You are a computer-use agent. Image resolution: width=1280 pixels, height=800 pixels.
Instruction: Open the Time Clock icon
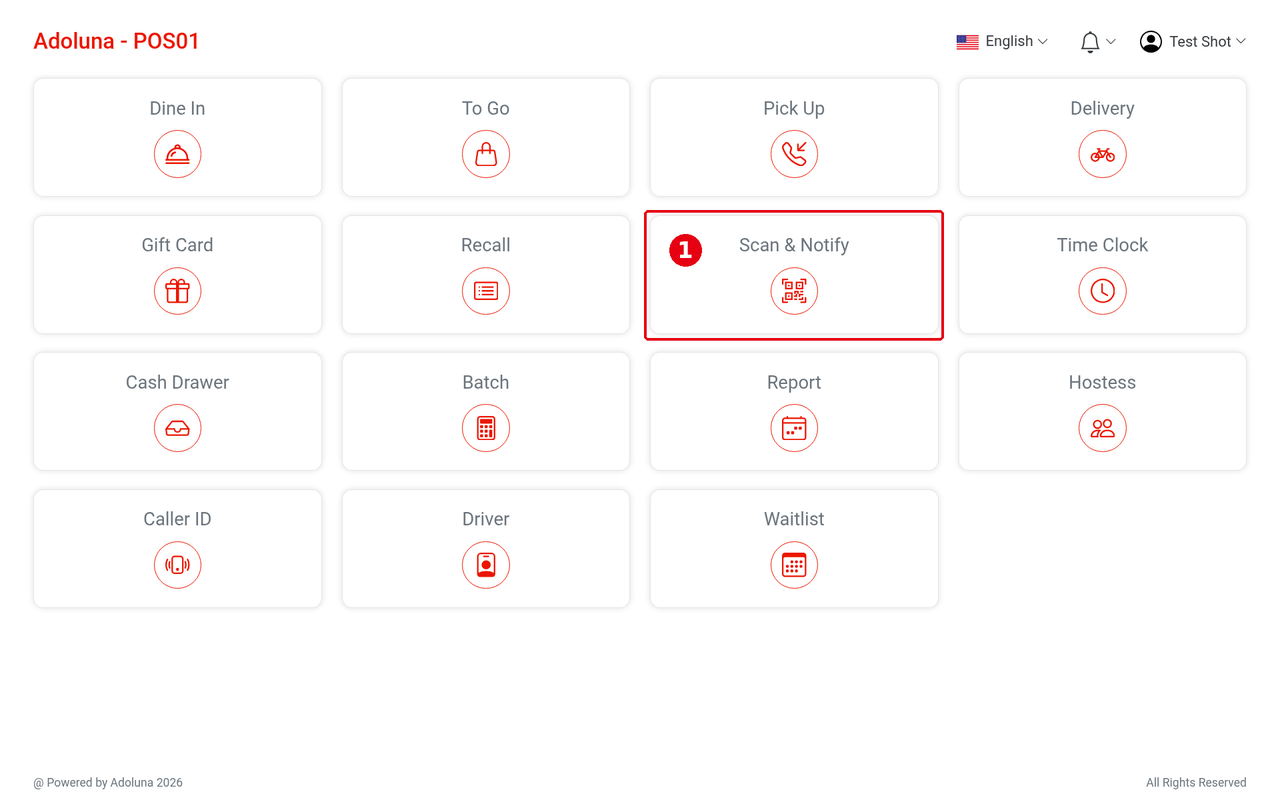pyautogui.click(x=1102, y=291)
